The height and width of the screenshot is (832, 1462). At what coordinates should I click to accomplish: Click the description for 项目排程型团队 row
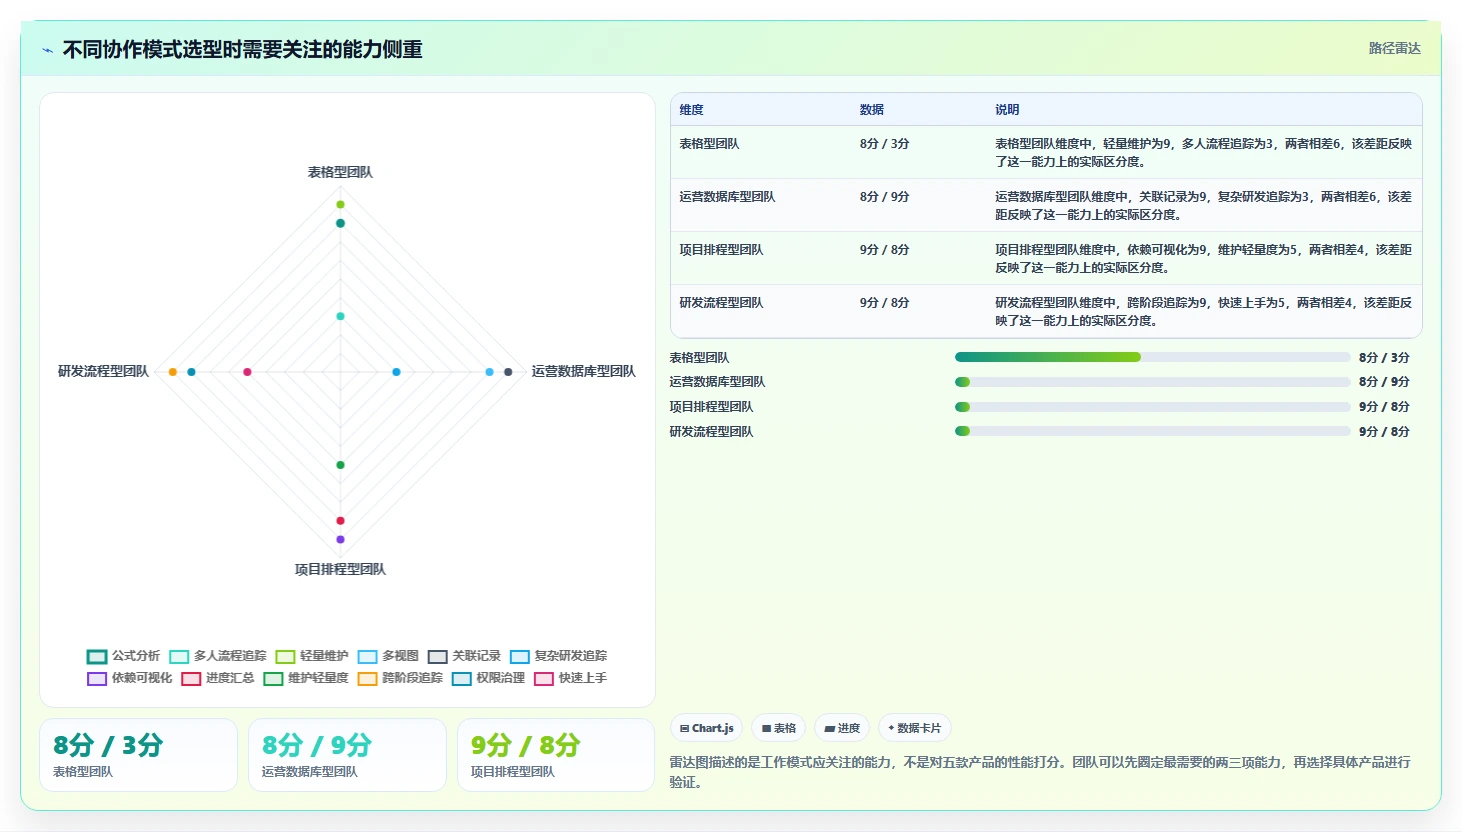pyautogui.click(x=1203, y=259)
